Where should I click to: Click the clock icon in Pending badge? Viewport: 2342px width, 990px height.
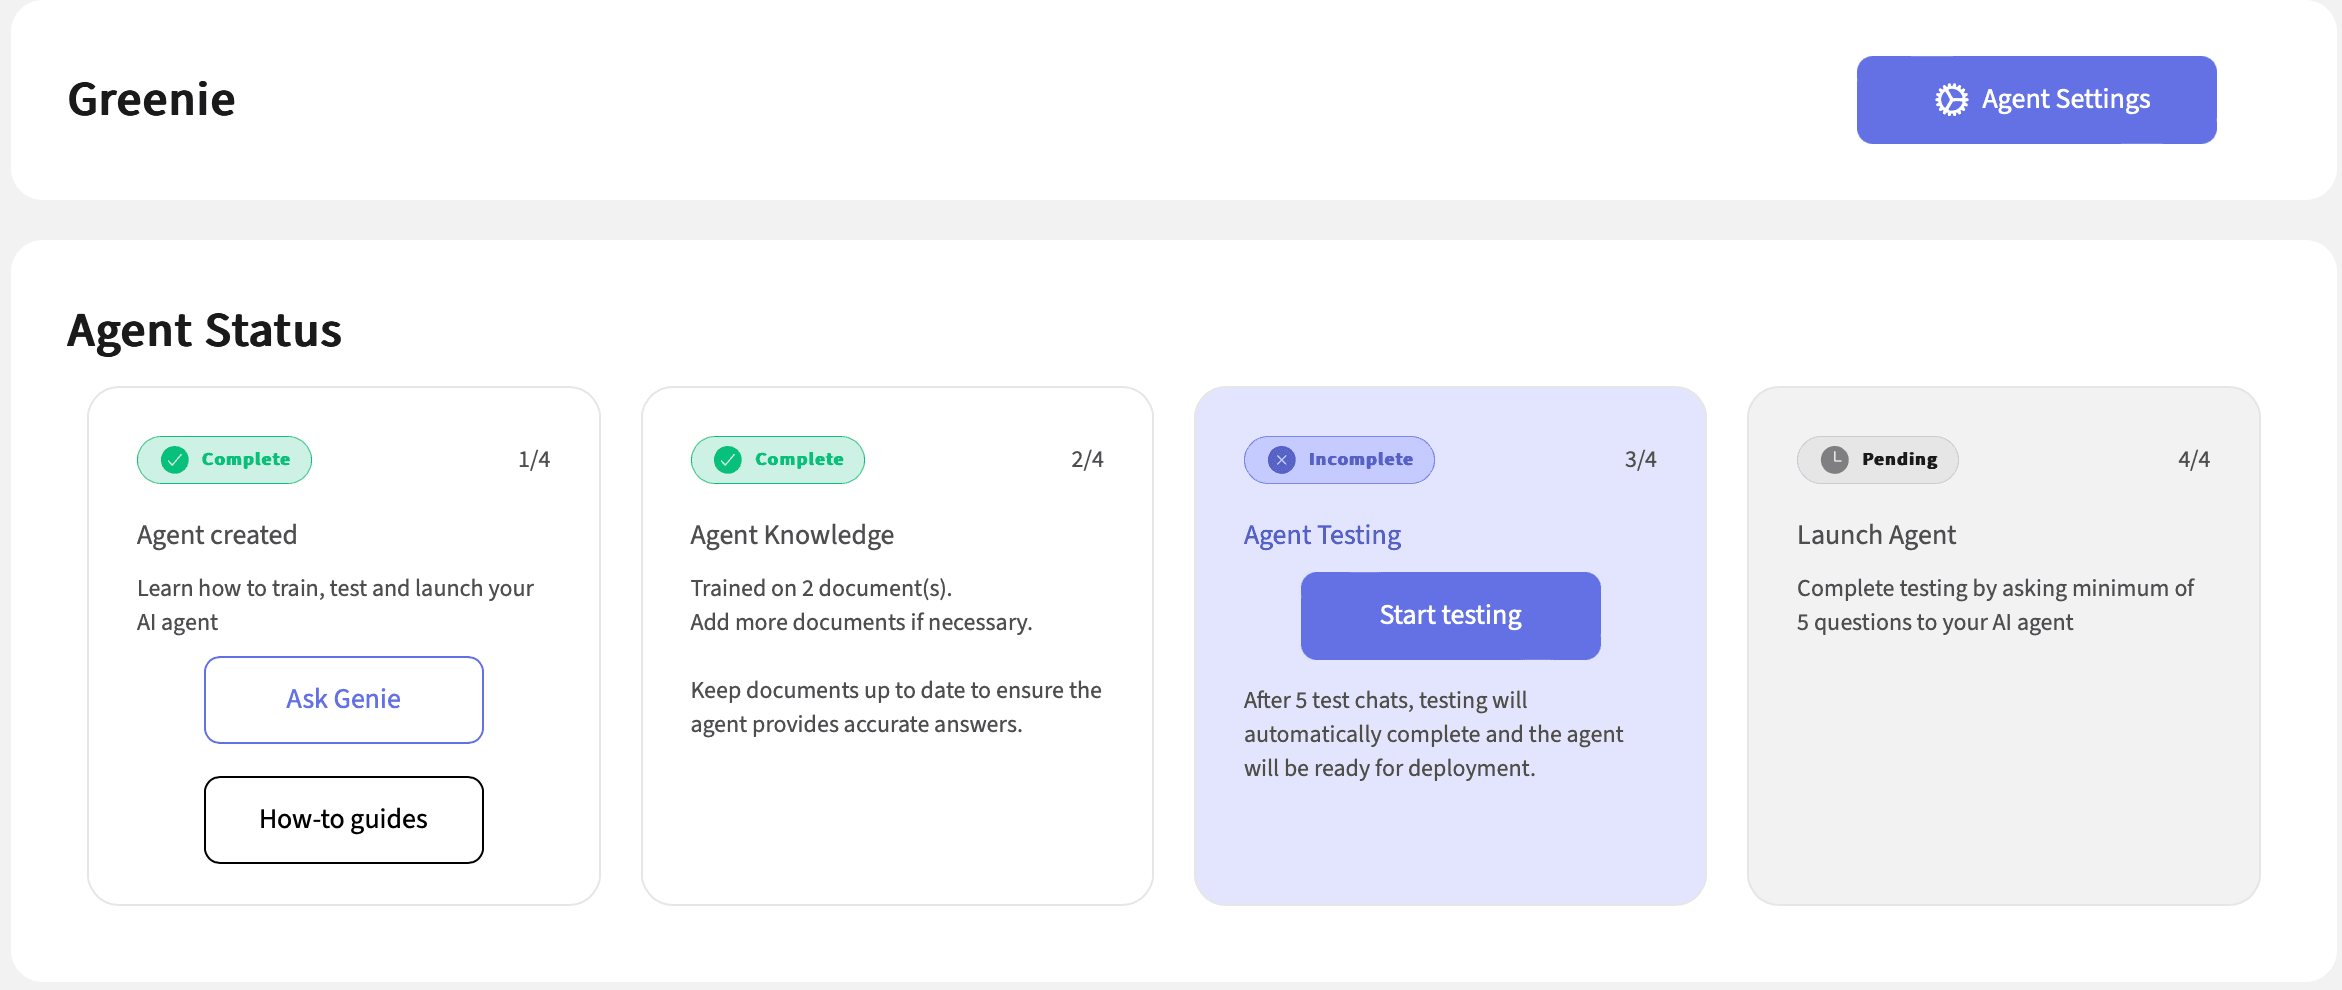point(1834,460)
